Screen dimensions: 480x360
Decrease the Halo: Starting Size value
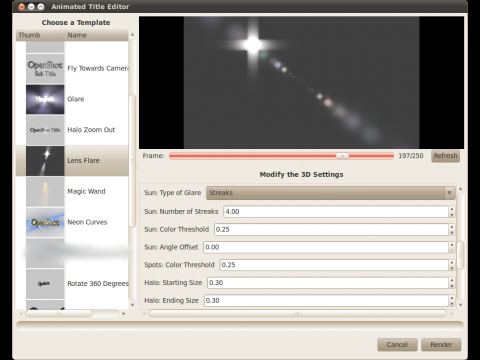tap(452, 286)
